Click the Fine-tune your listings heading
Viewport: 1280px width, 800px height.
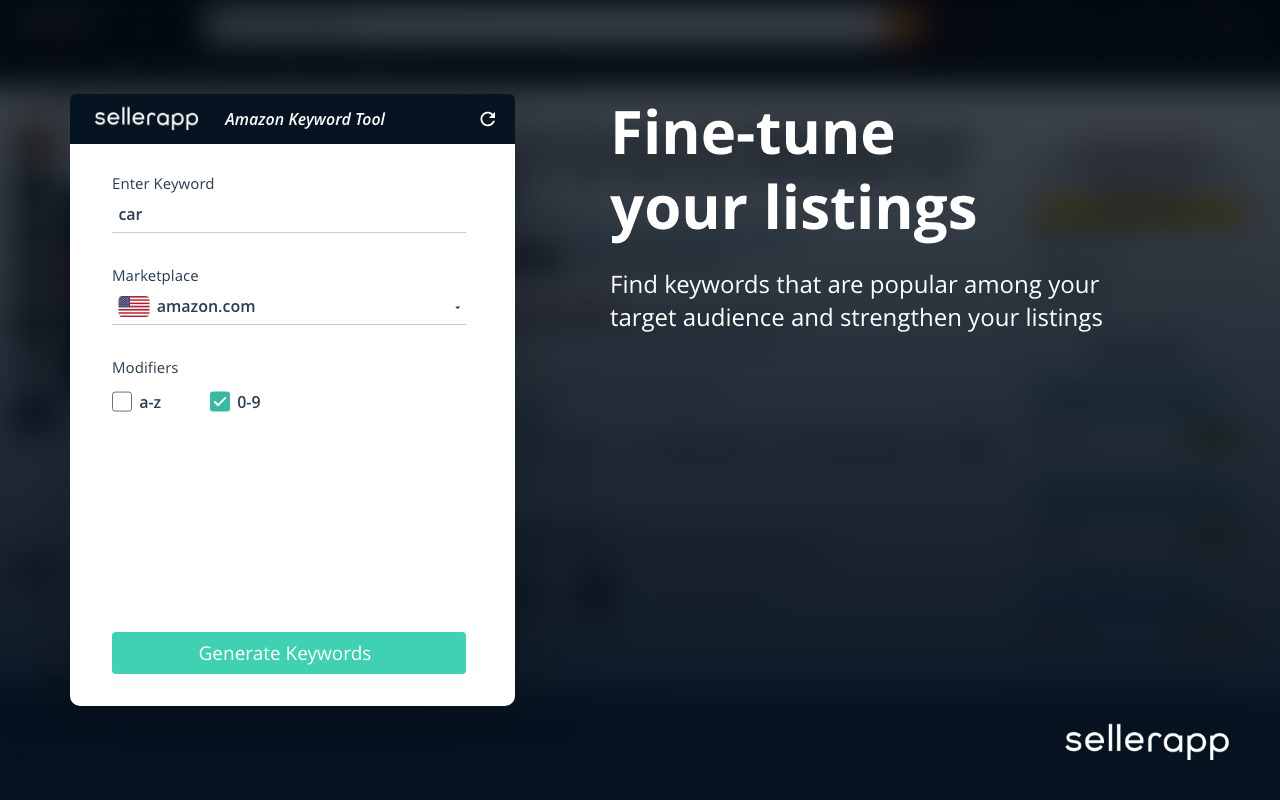point(793,170)
